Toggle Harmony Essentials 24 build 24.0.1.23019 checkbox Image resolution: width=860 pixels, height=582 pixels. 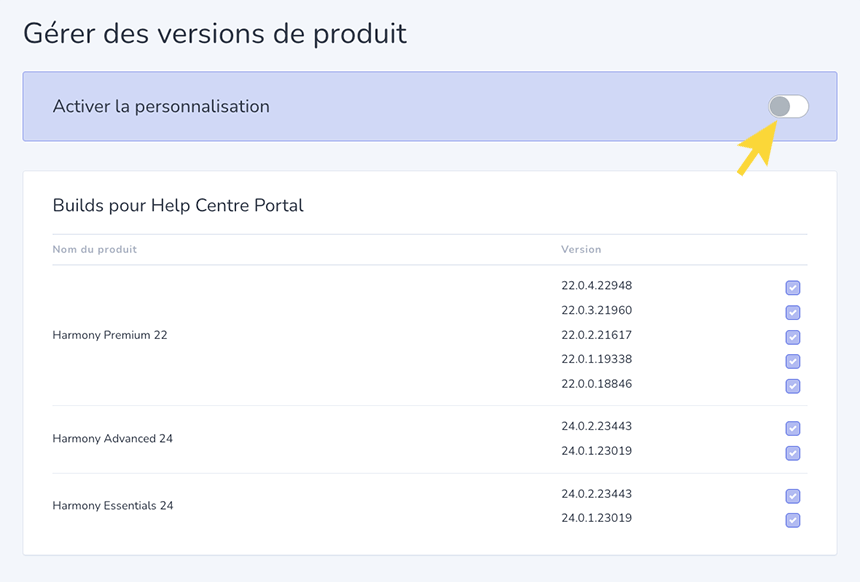(793, 520)
